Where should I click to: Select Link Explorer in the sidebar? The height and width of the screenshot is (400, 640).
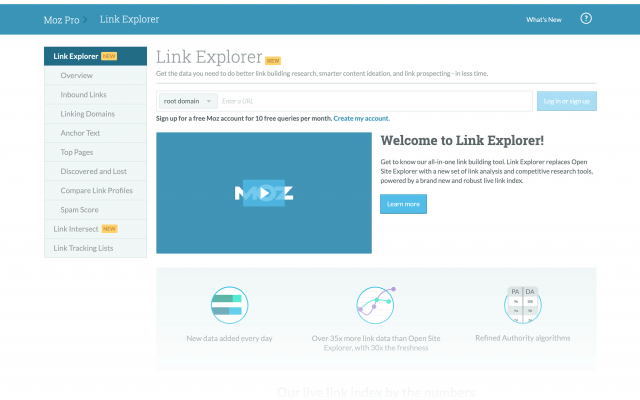(96, 56)
